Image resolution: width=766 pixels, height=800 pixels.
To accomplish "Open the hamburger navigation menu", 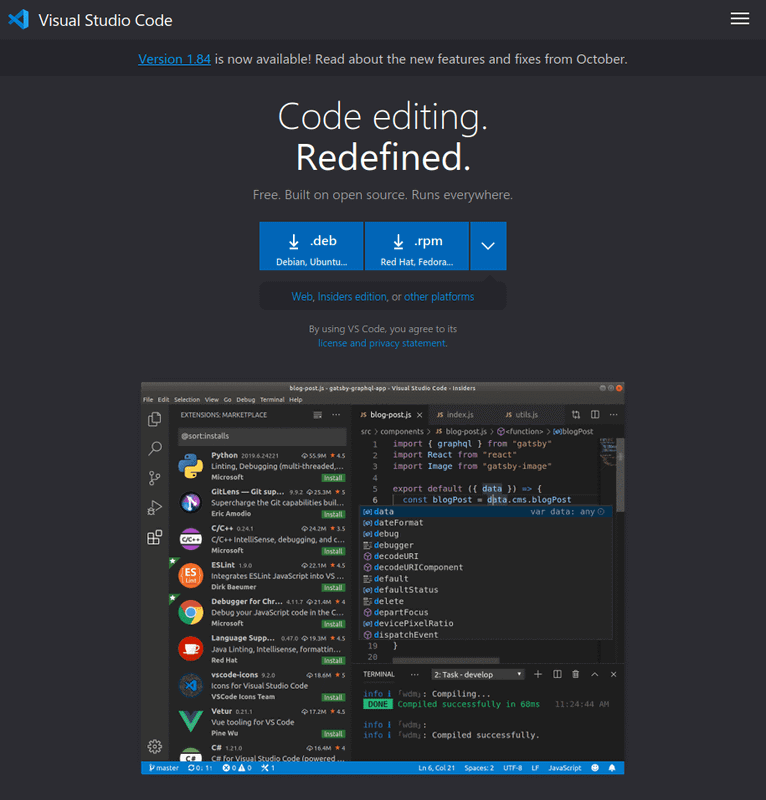I will [739, 19].
